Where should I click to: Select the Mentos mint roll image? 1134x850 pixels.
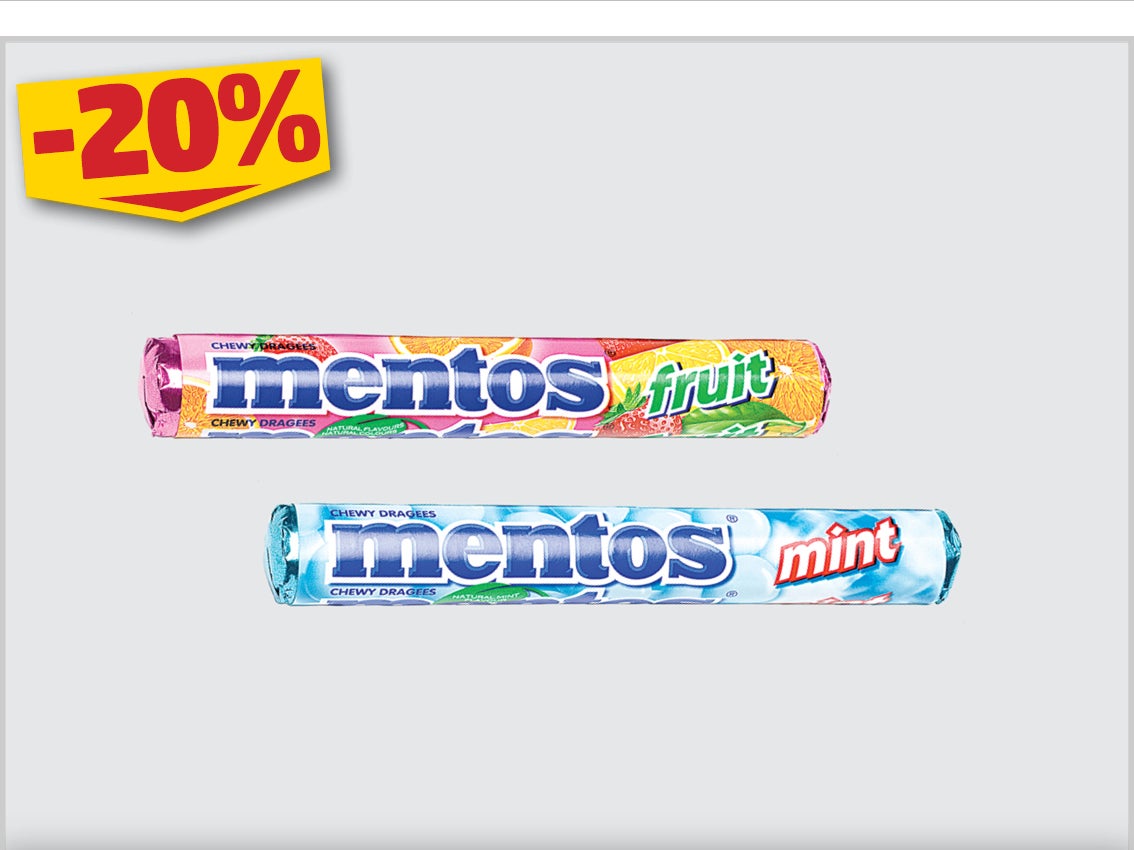(614, 556)
